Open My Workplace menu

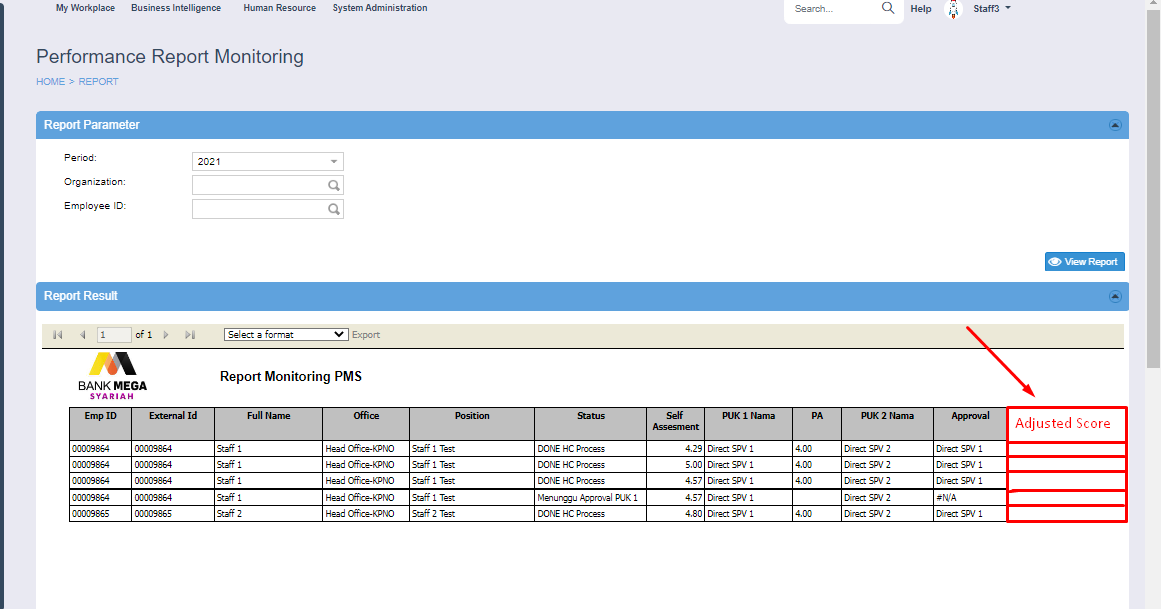(x=85, y=8)
